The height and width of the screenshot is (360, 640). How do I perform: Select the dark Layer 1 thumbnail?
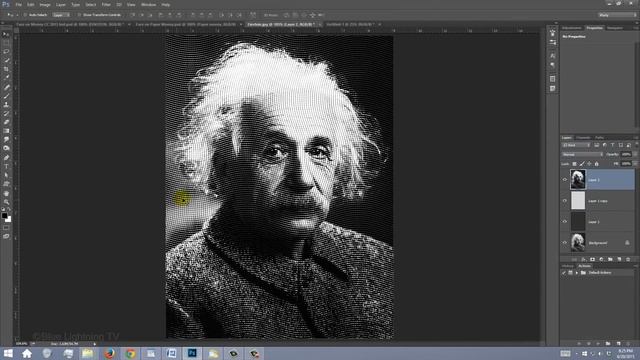coord(578,222)
